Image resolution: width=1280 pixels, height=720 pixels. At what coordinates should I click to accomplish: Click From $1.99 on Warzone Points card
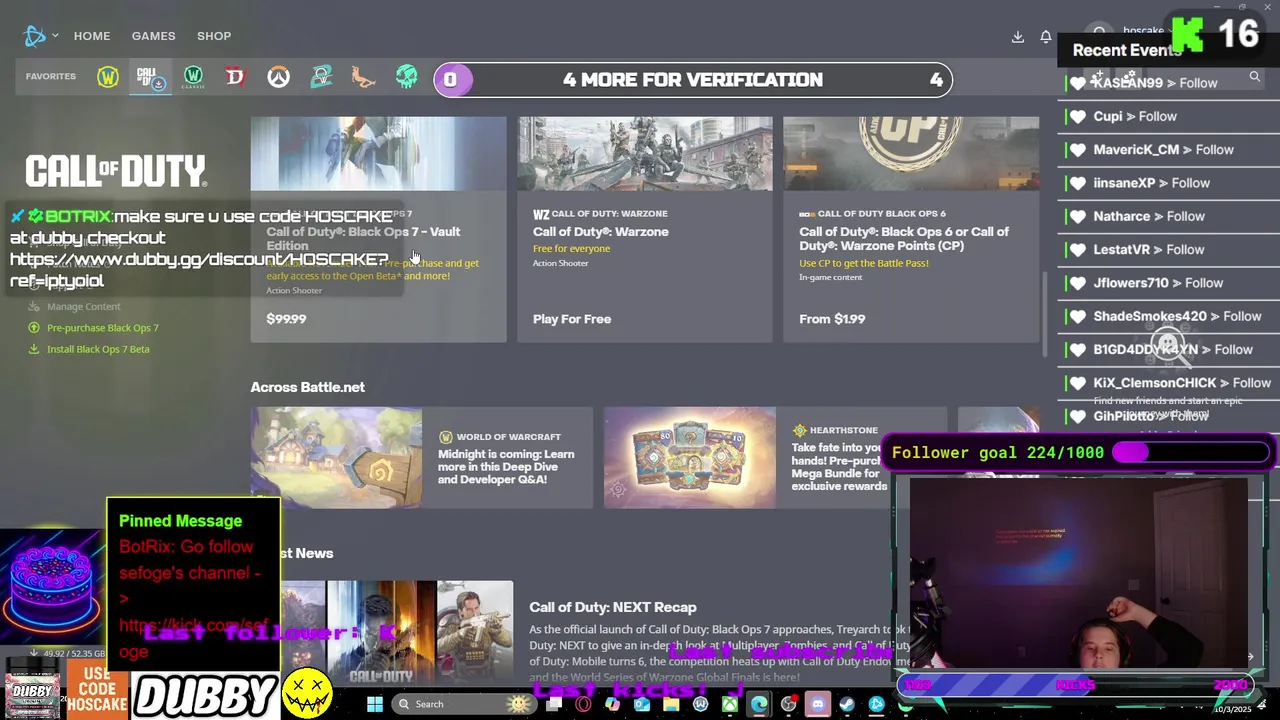tap(832, 319)
